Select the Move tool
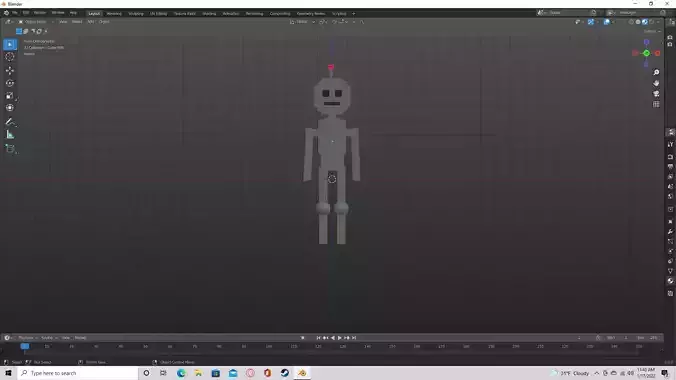676x380 pixels. point(10,70)
